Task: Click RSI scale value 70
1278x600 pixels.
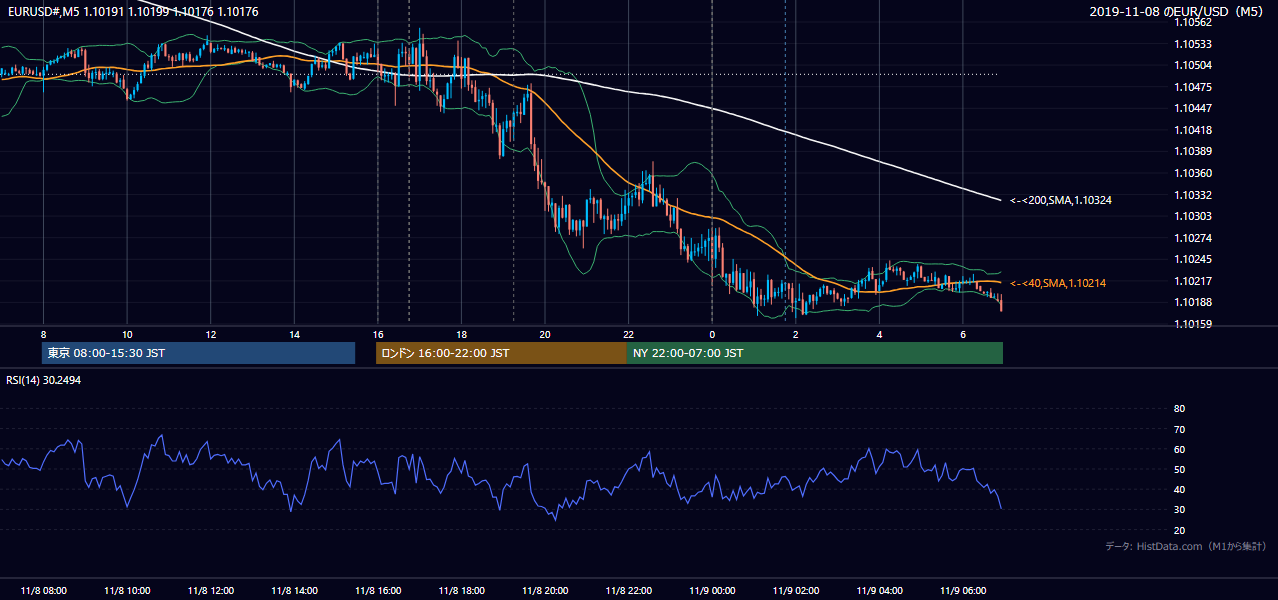Action: 1179,429
